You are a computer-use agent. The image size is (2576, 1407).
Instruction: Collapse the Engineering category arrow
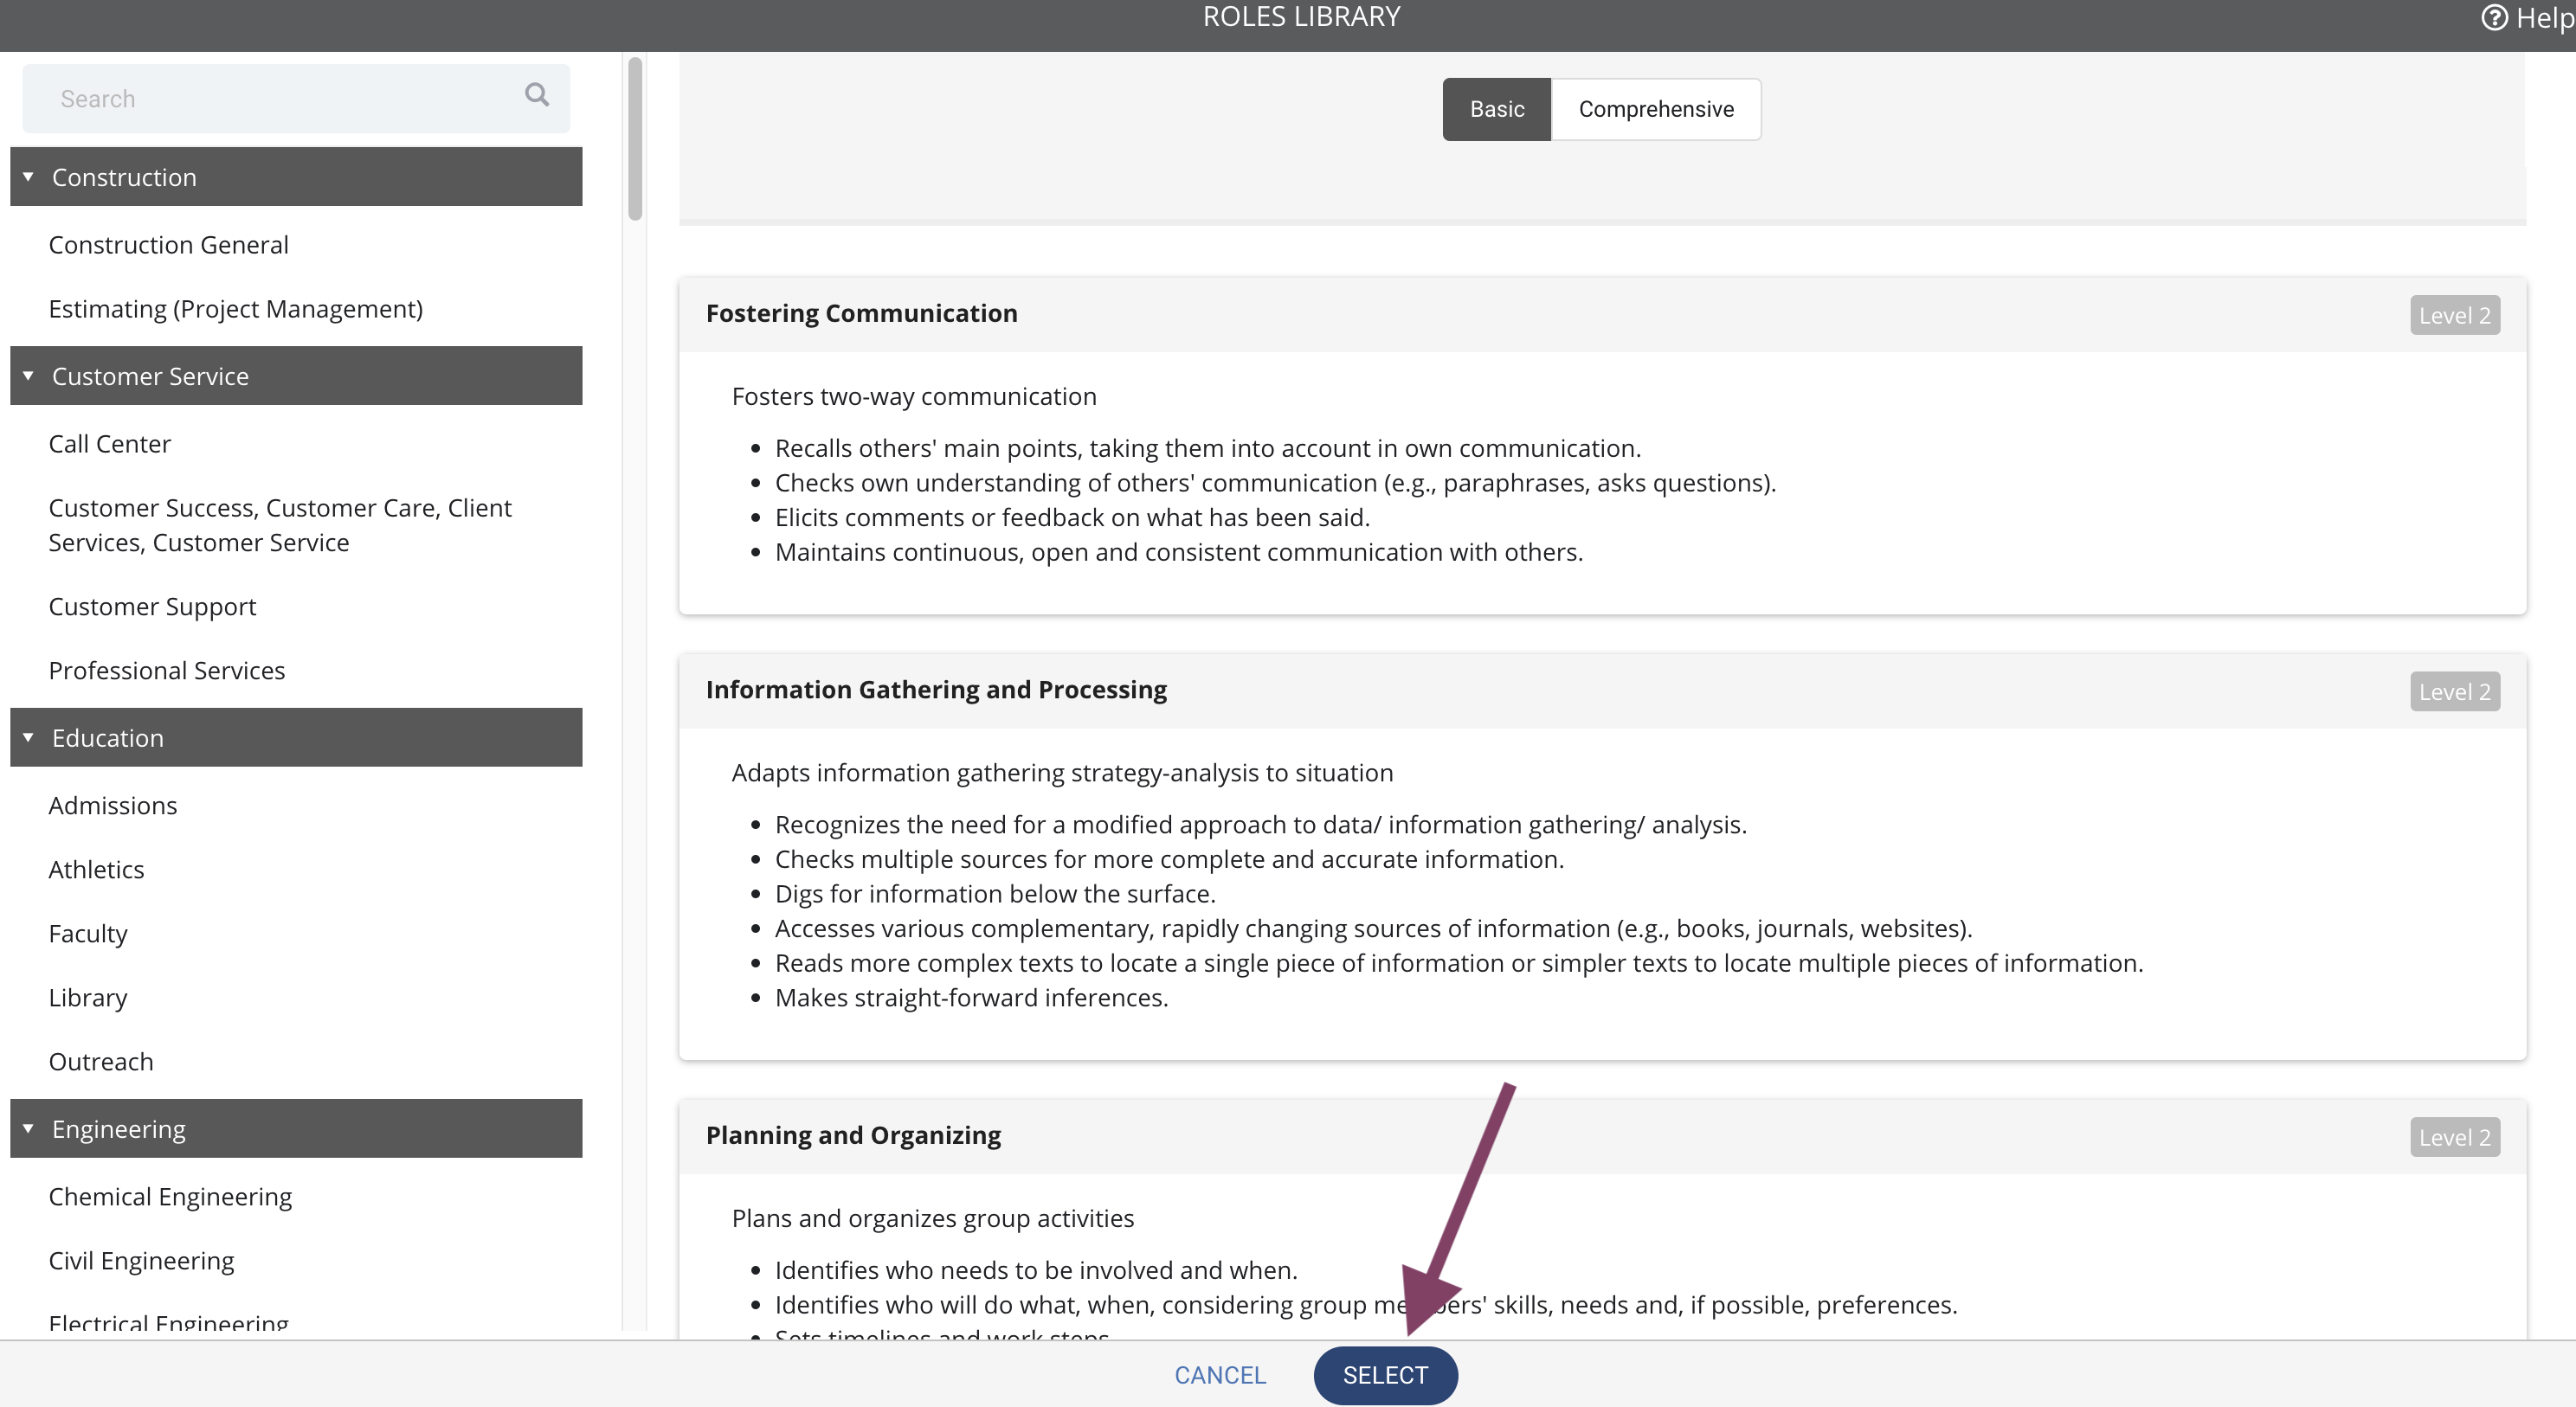point(28,1129)
